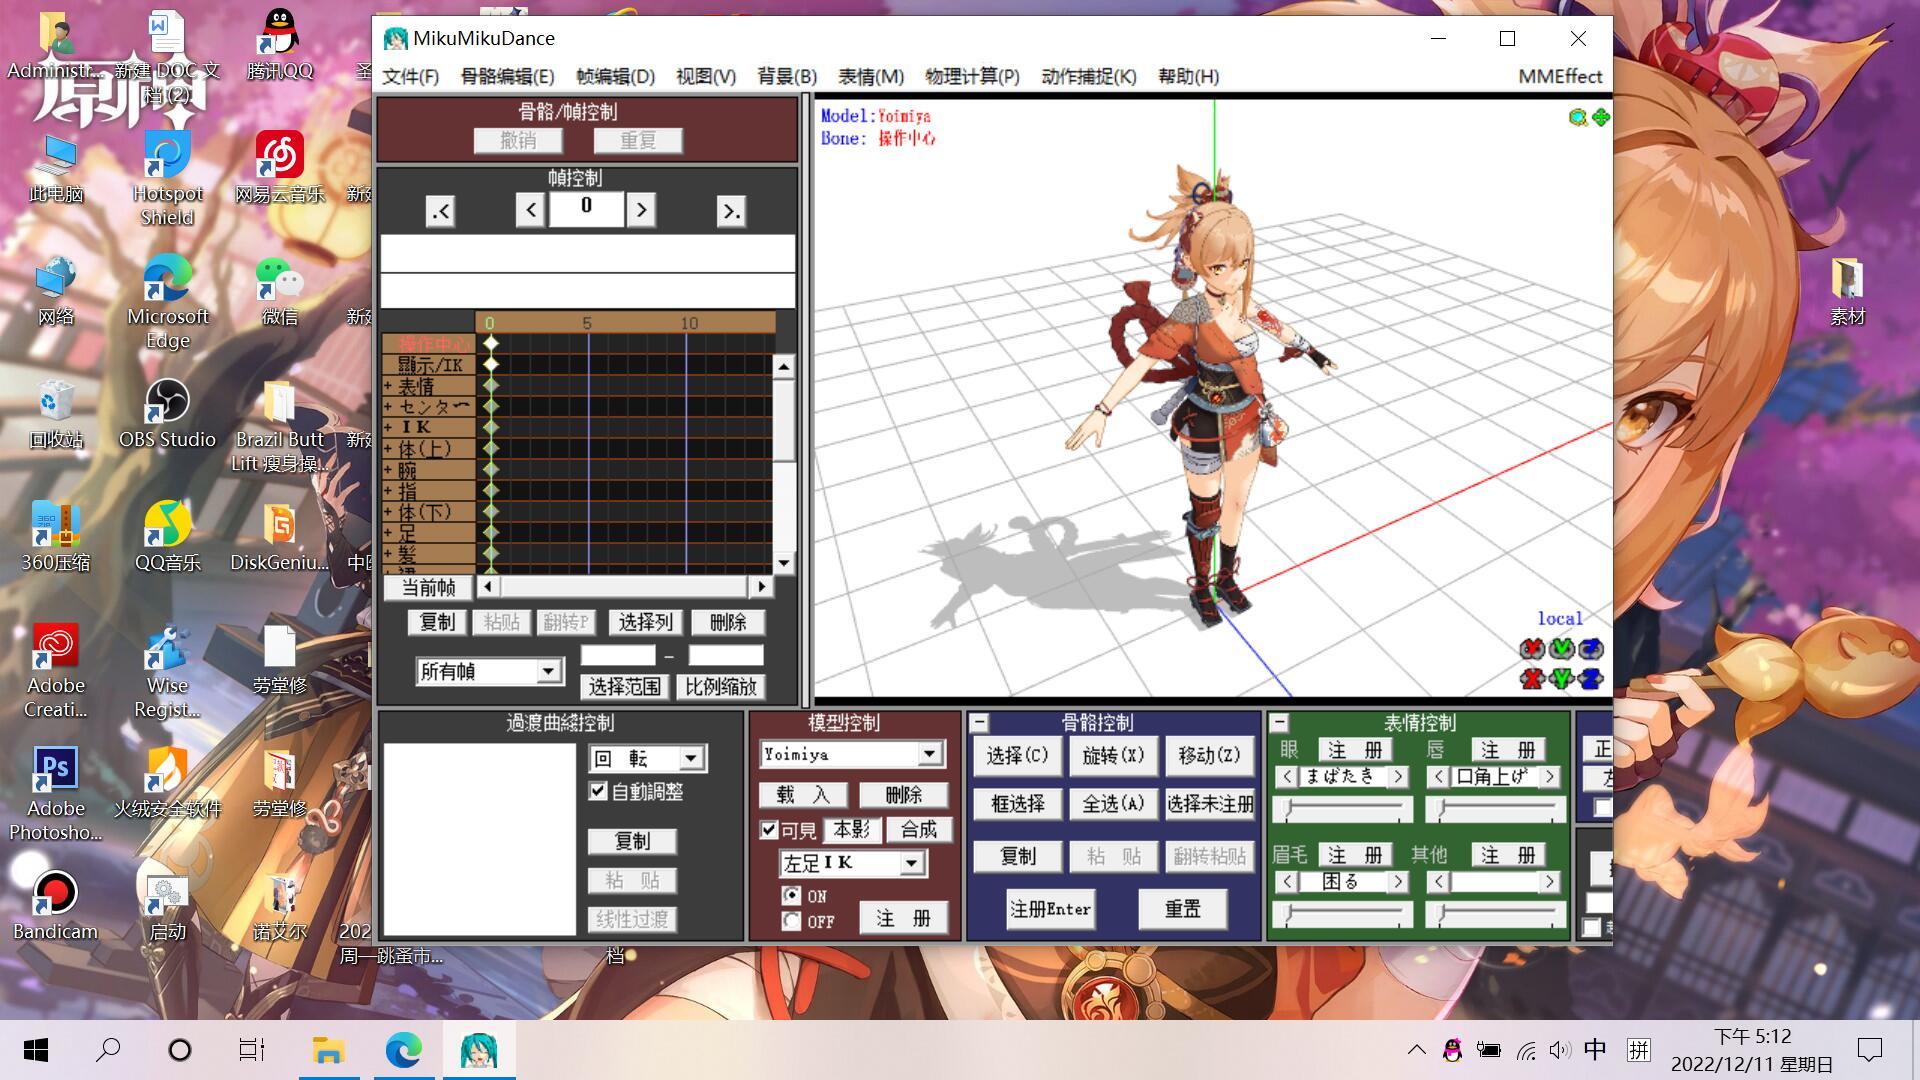The width and height of the screenshot is (1920, 1080).
Task: Click the 注册Enter button
Action: 1049,909
